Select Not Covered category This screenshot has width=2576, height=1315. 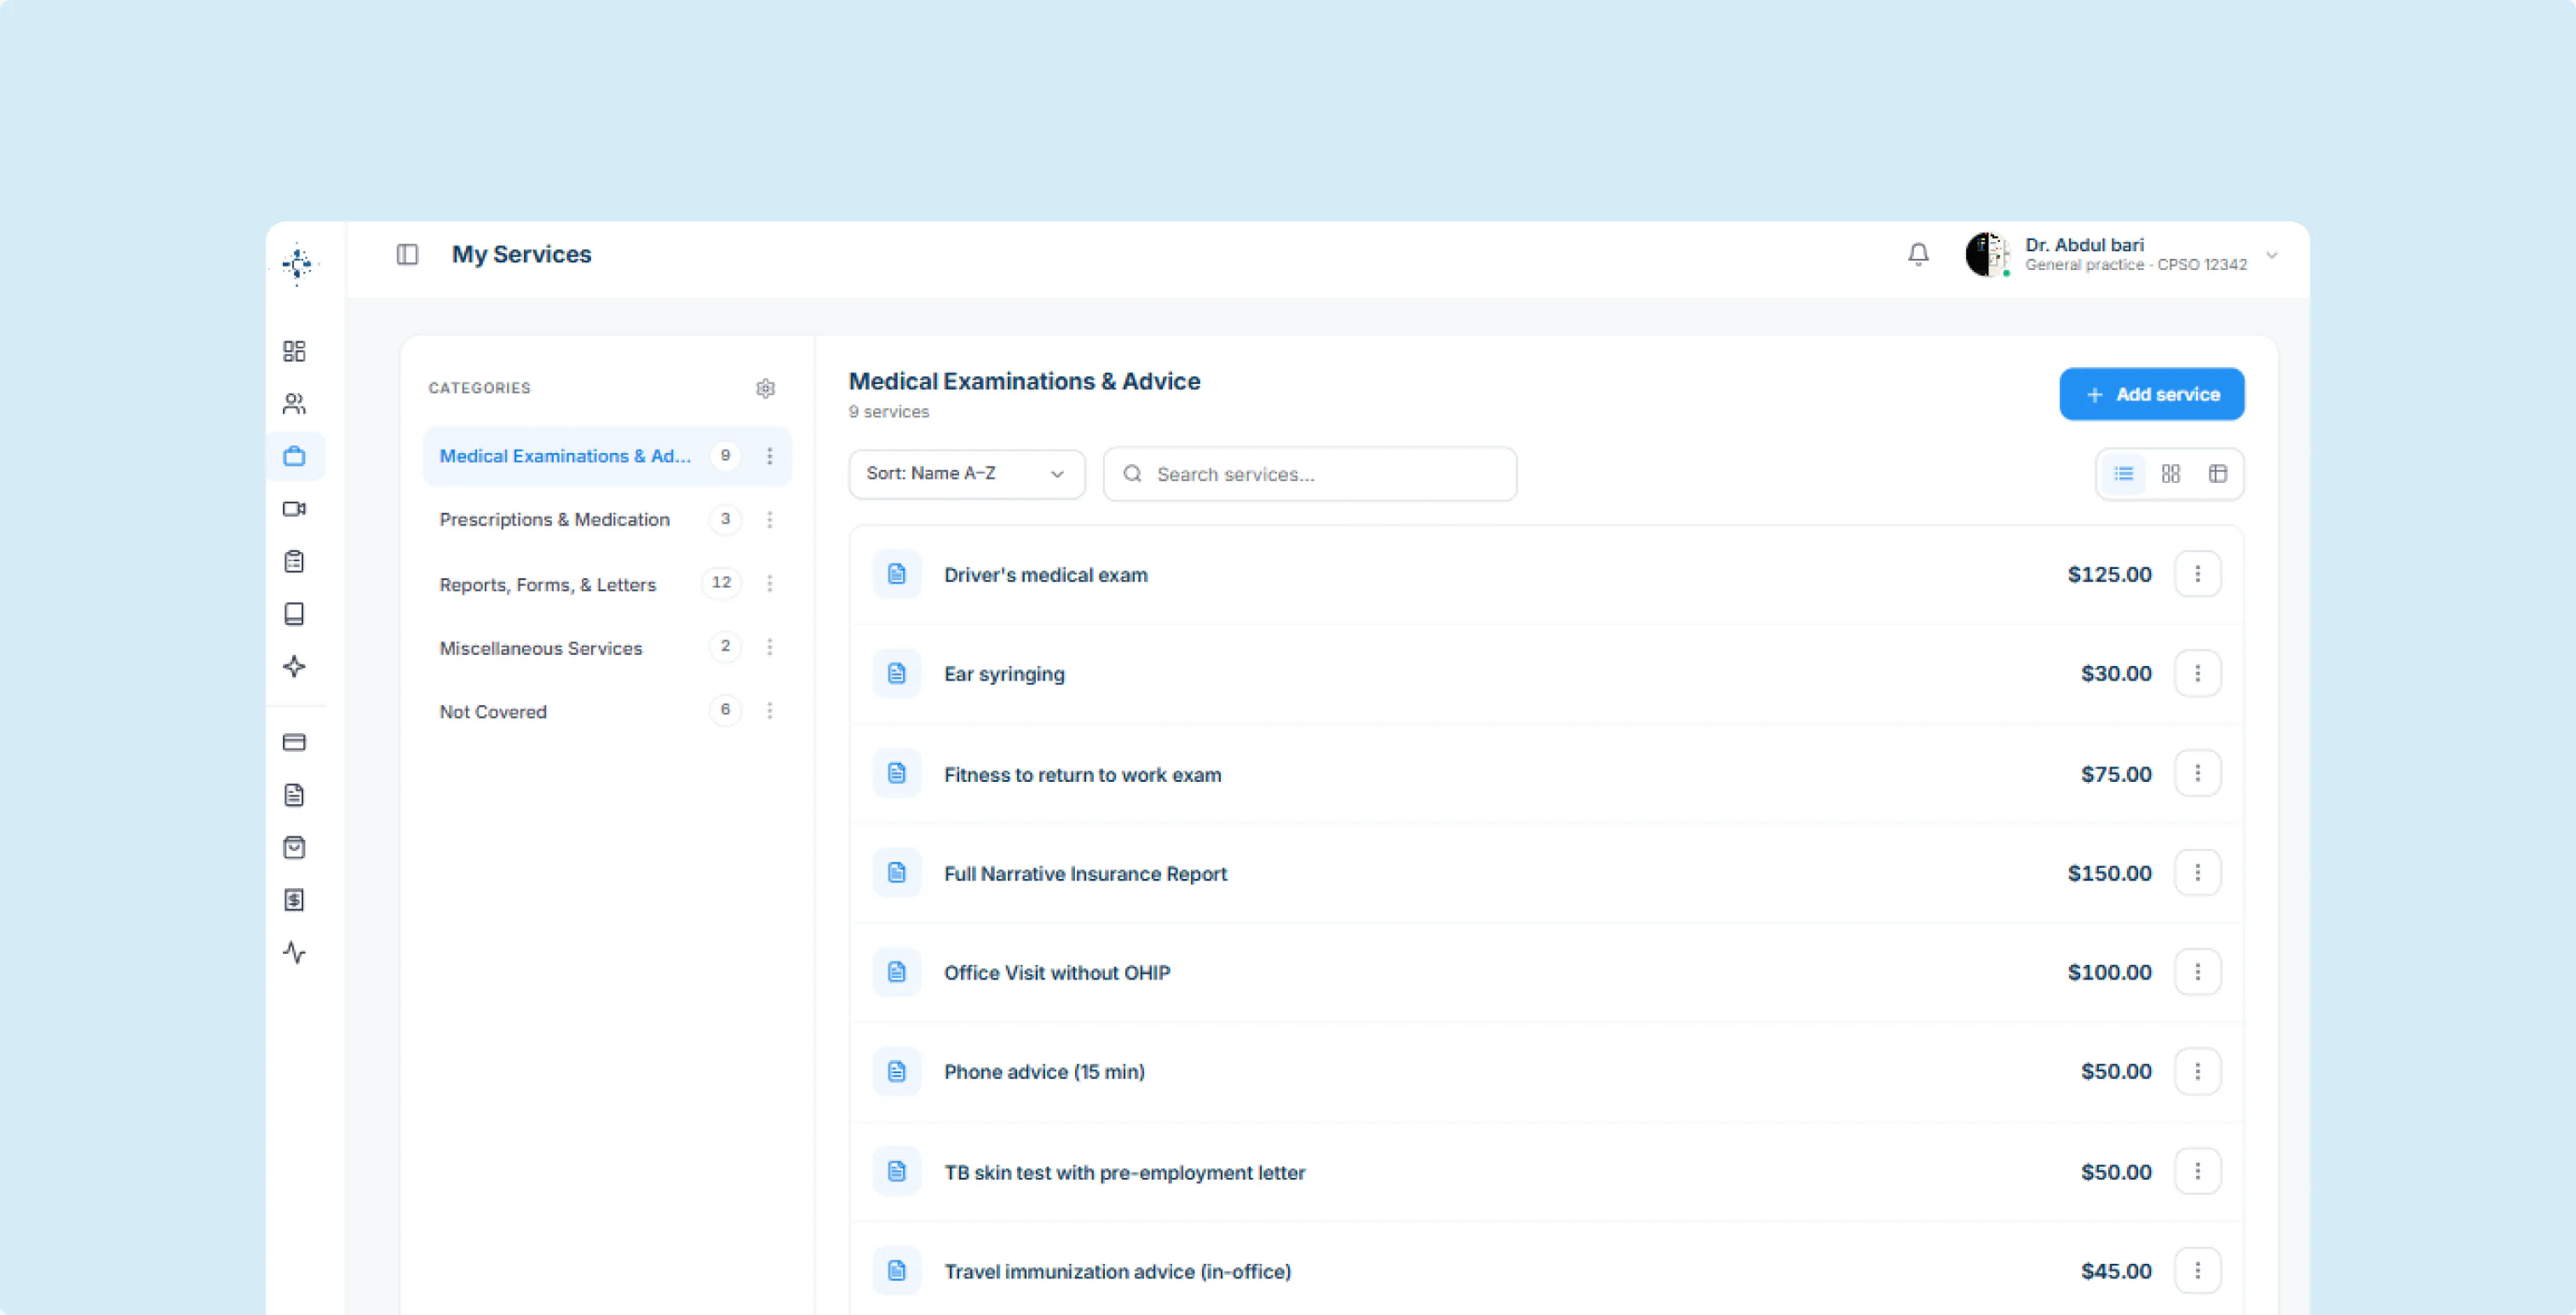tap(606, 710)
